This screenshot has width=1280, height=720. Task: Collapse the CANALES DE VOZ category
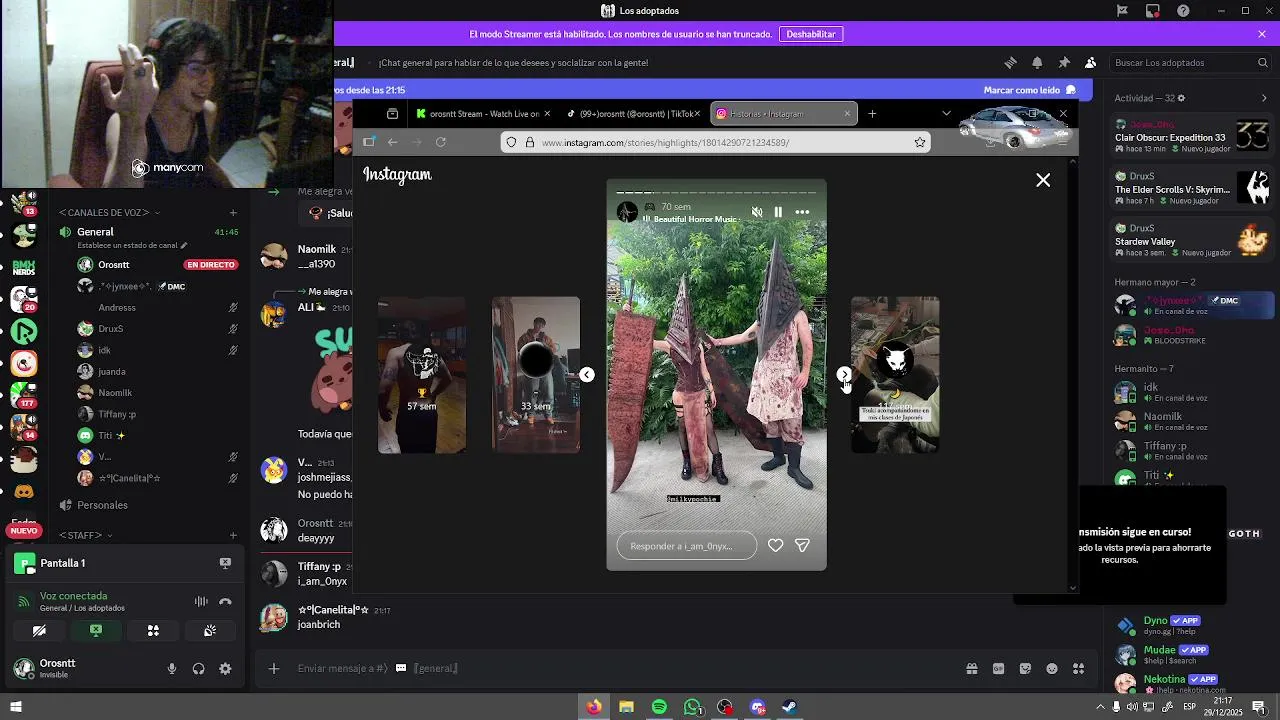[109, 213]
